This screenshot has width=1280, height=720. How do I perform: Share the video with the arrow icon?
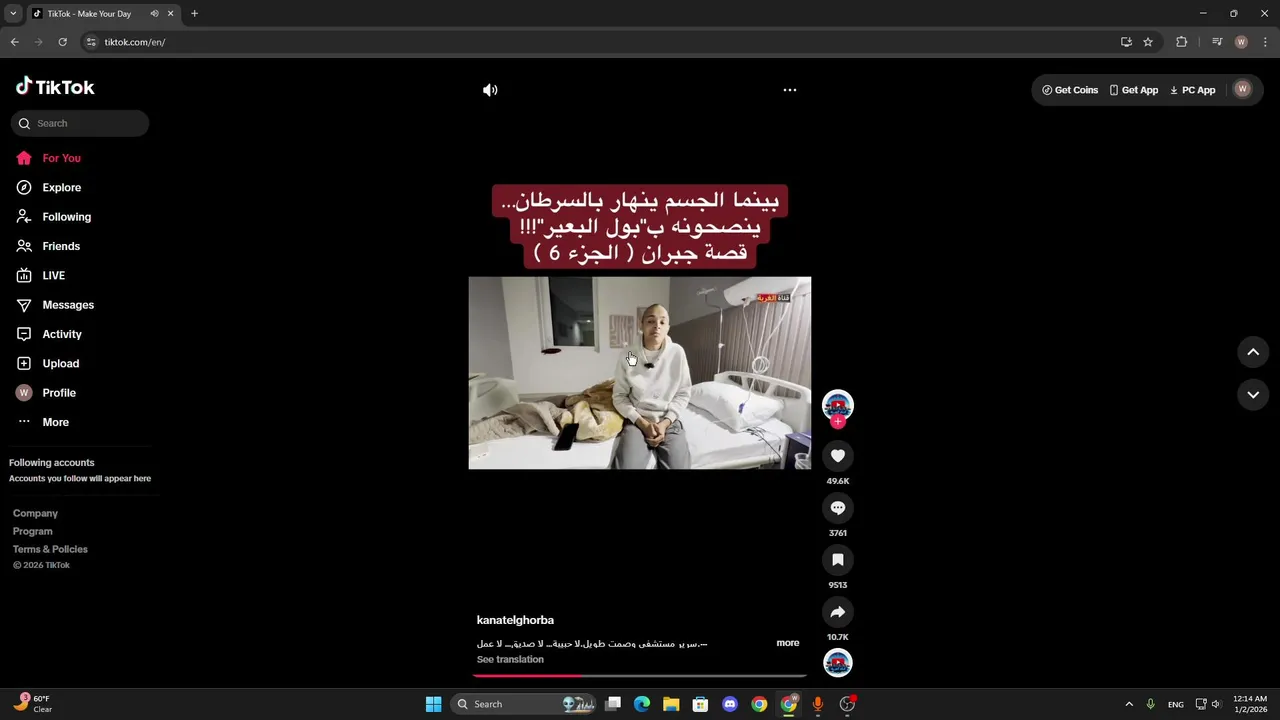click(x=838, y=612)
